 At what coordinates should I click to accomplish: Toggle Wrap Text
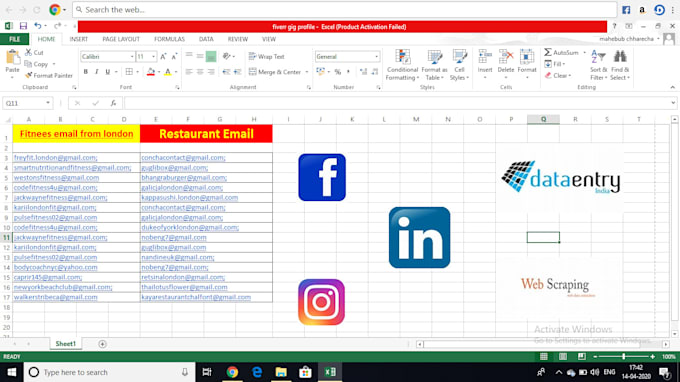tap(266, 57)
